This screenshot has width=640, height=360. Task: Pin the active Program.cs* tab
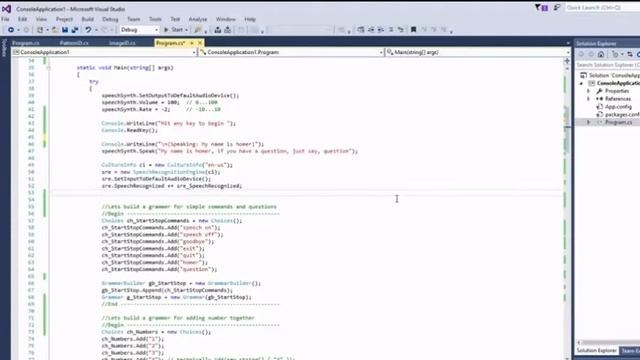(x=191, y=43)
